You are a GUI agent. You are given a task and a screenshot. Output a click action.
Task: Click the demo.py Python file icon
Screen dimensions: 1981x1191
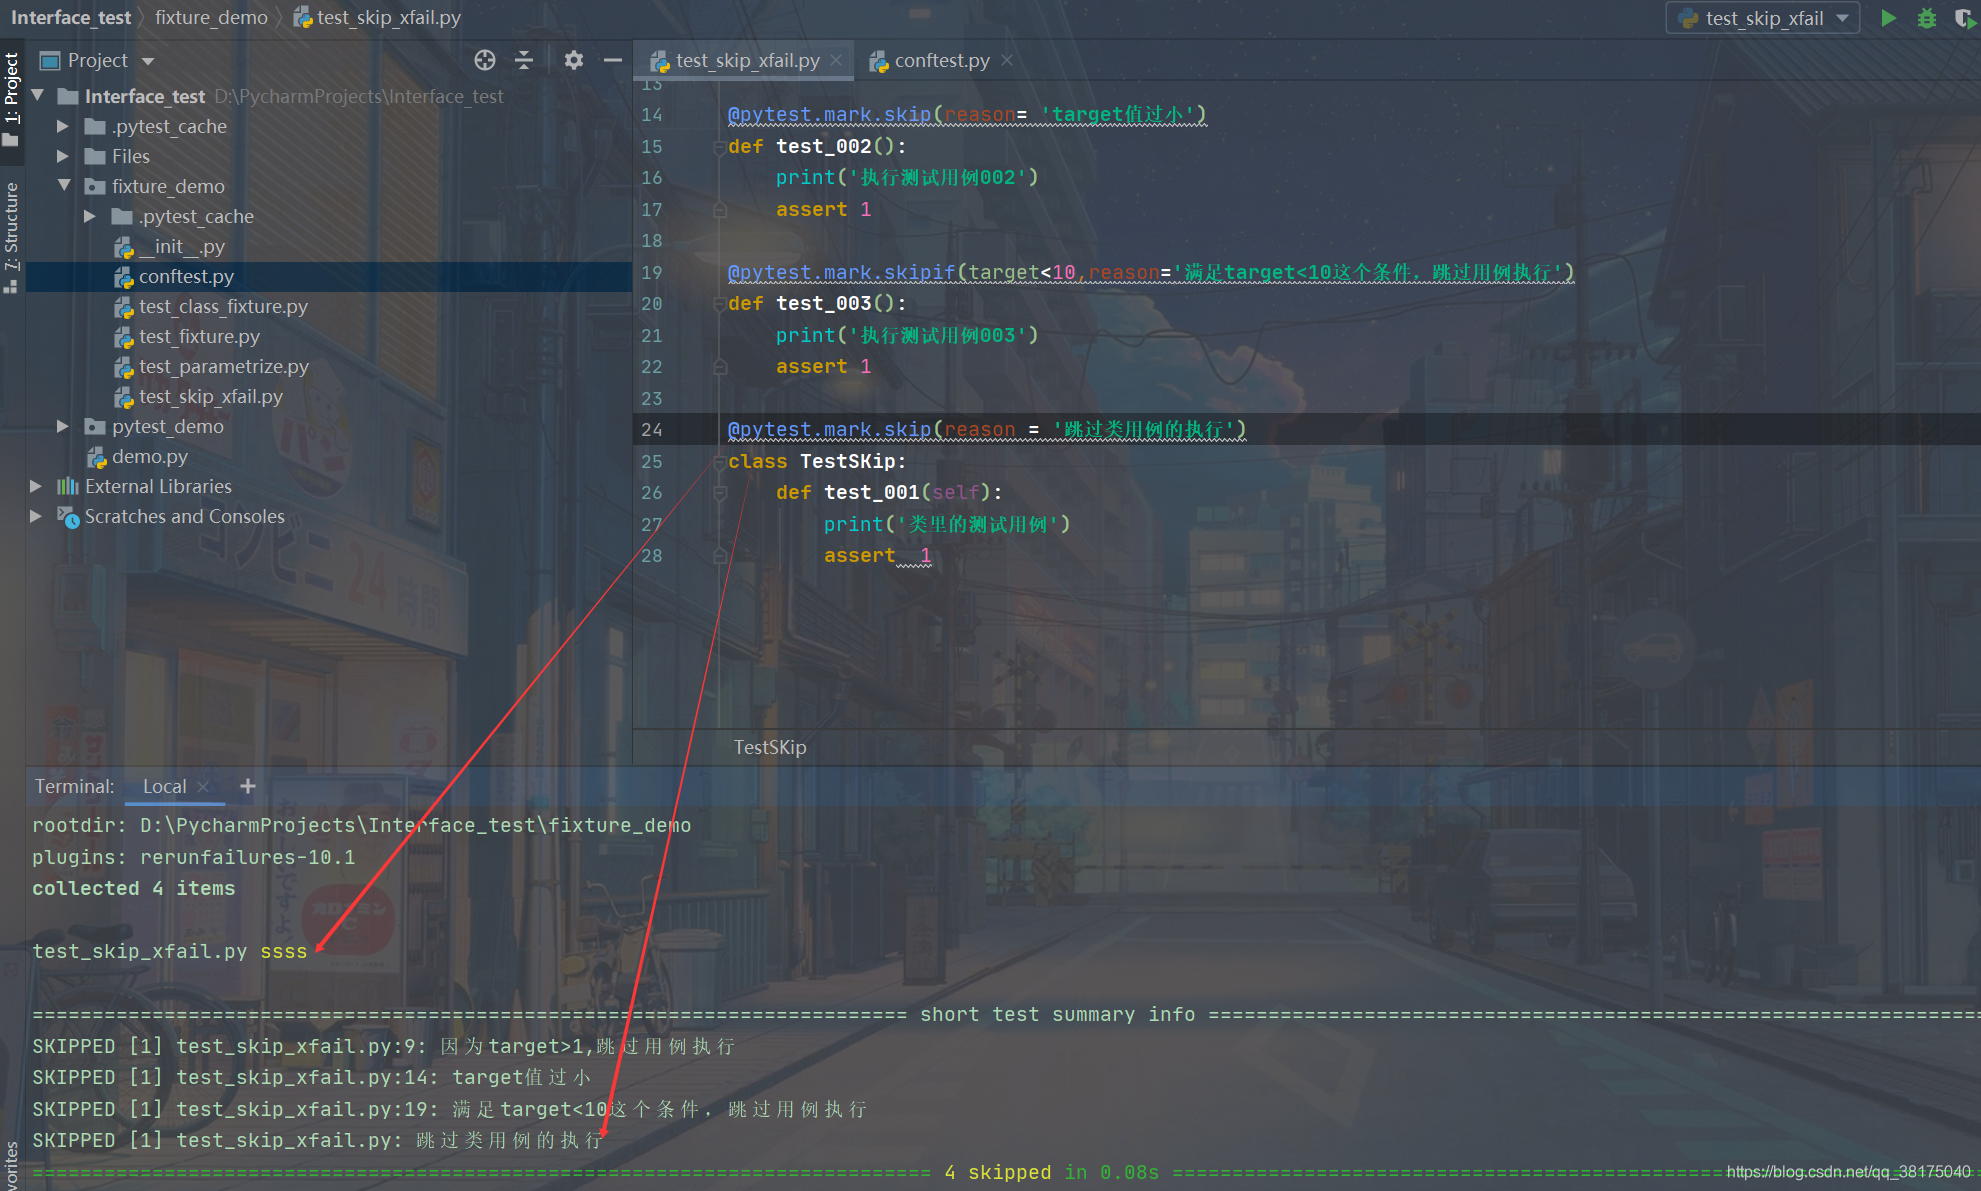(x=97, y=457)
